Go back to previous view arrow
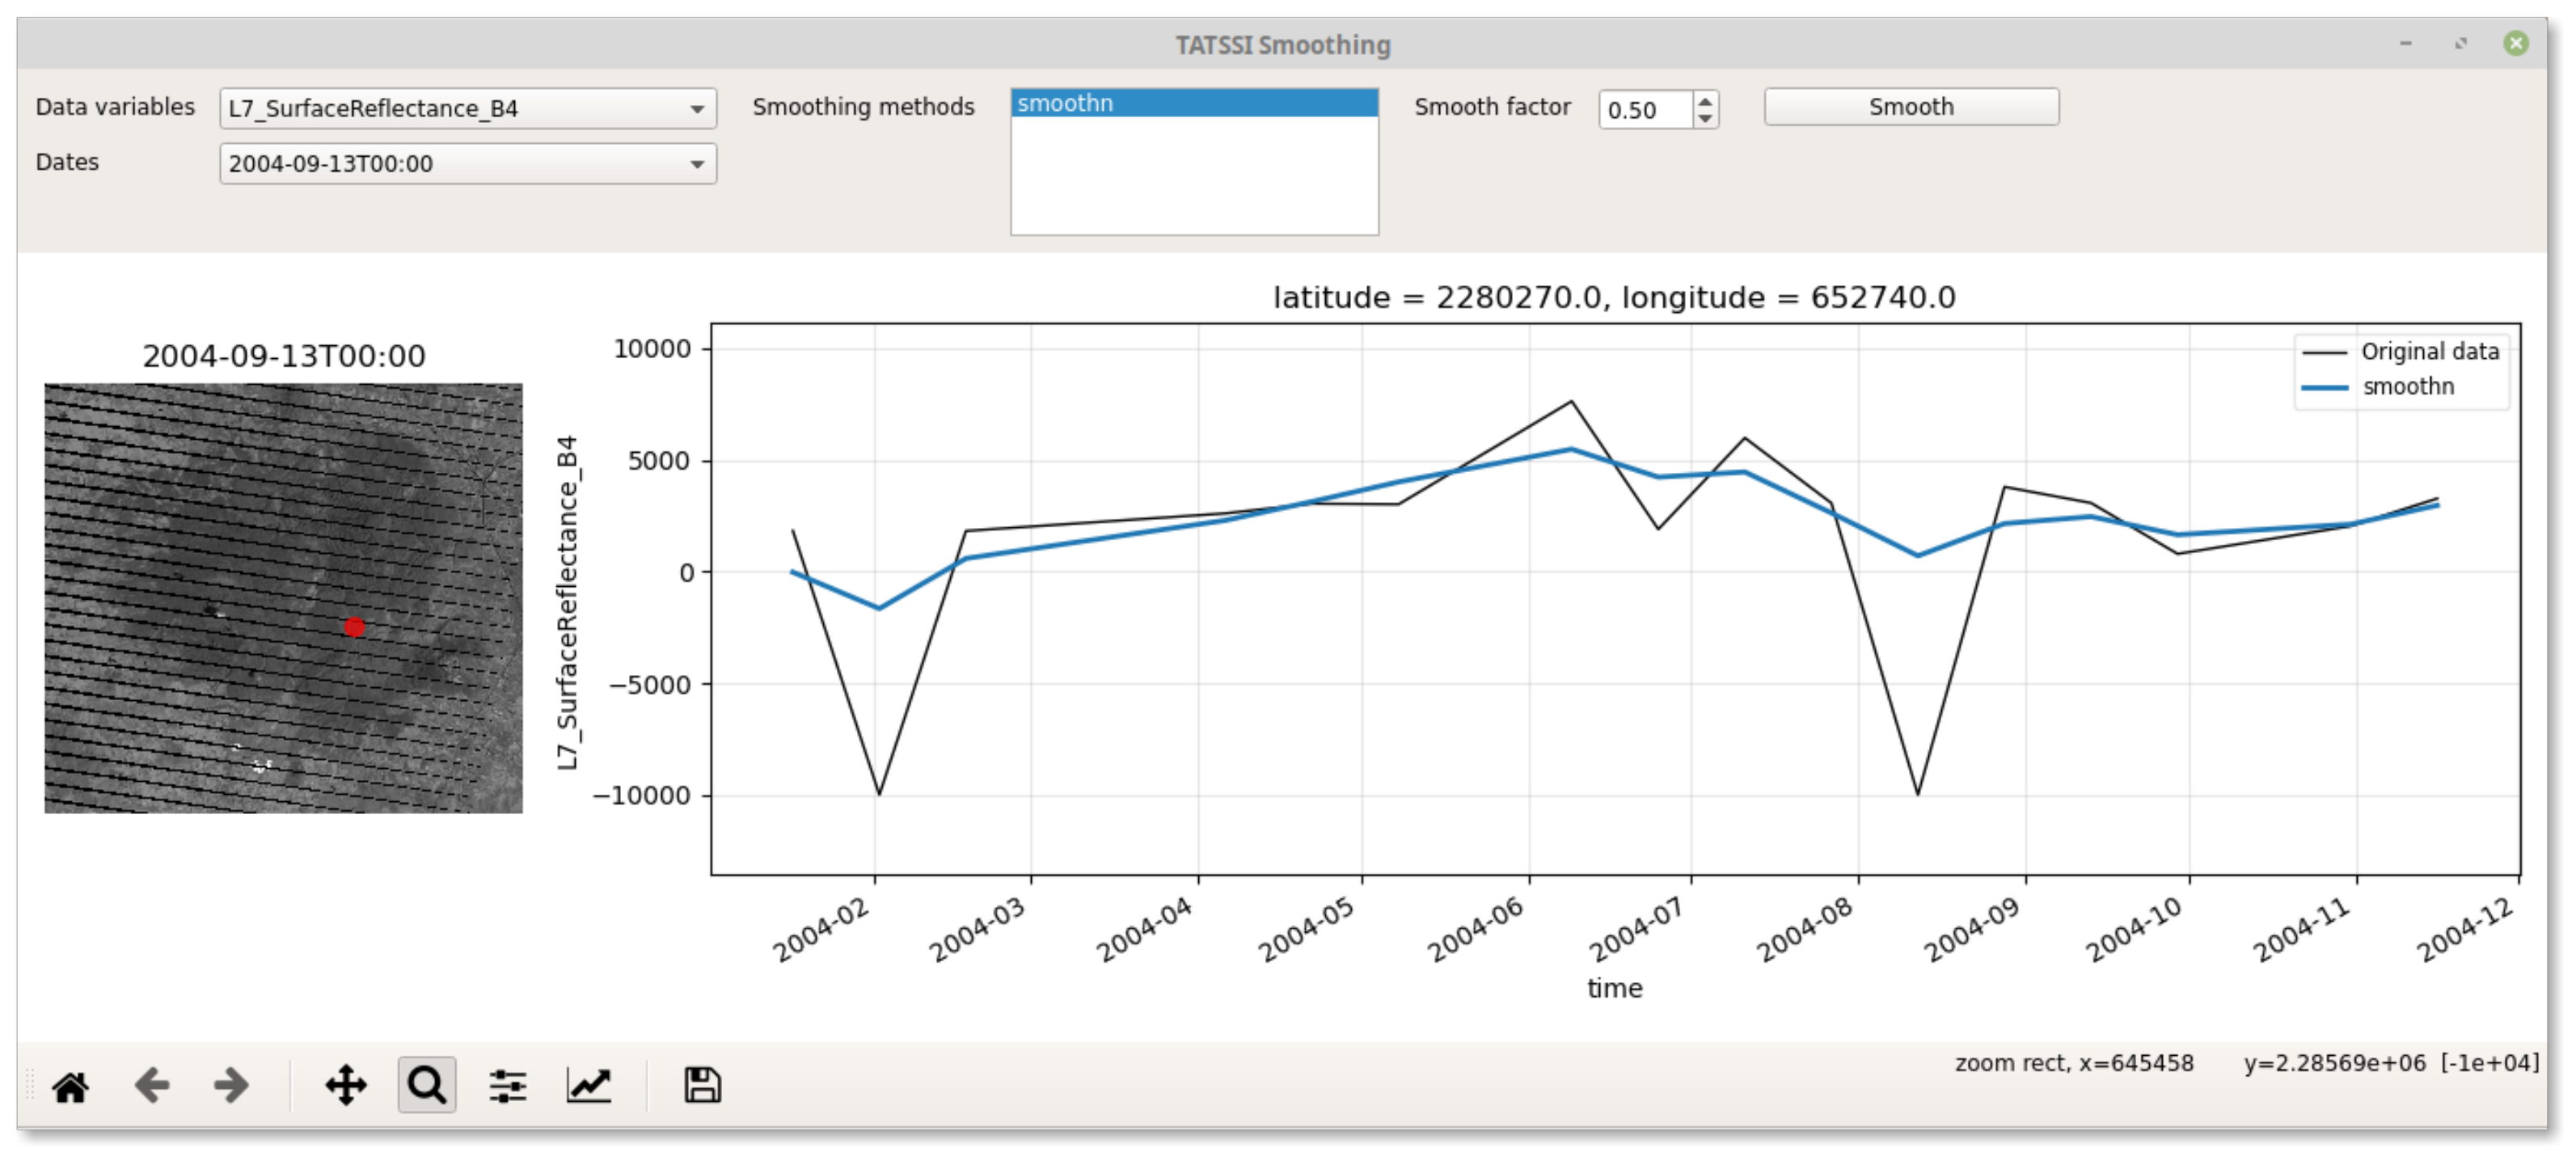This screenshot has height=1169, width=2576. click(x=151, y=1086)
